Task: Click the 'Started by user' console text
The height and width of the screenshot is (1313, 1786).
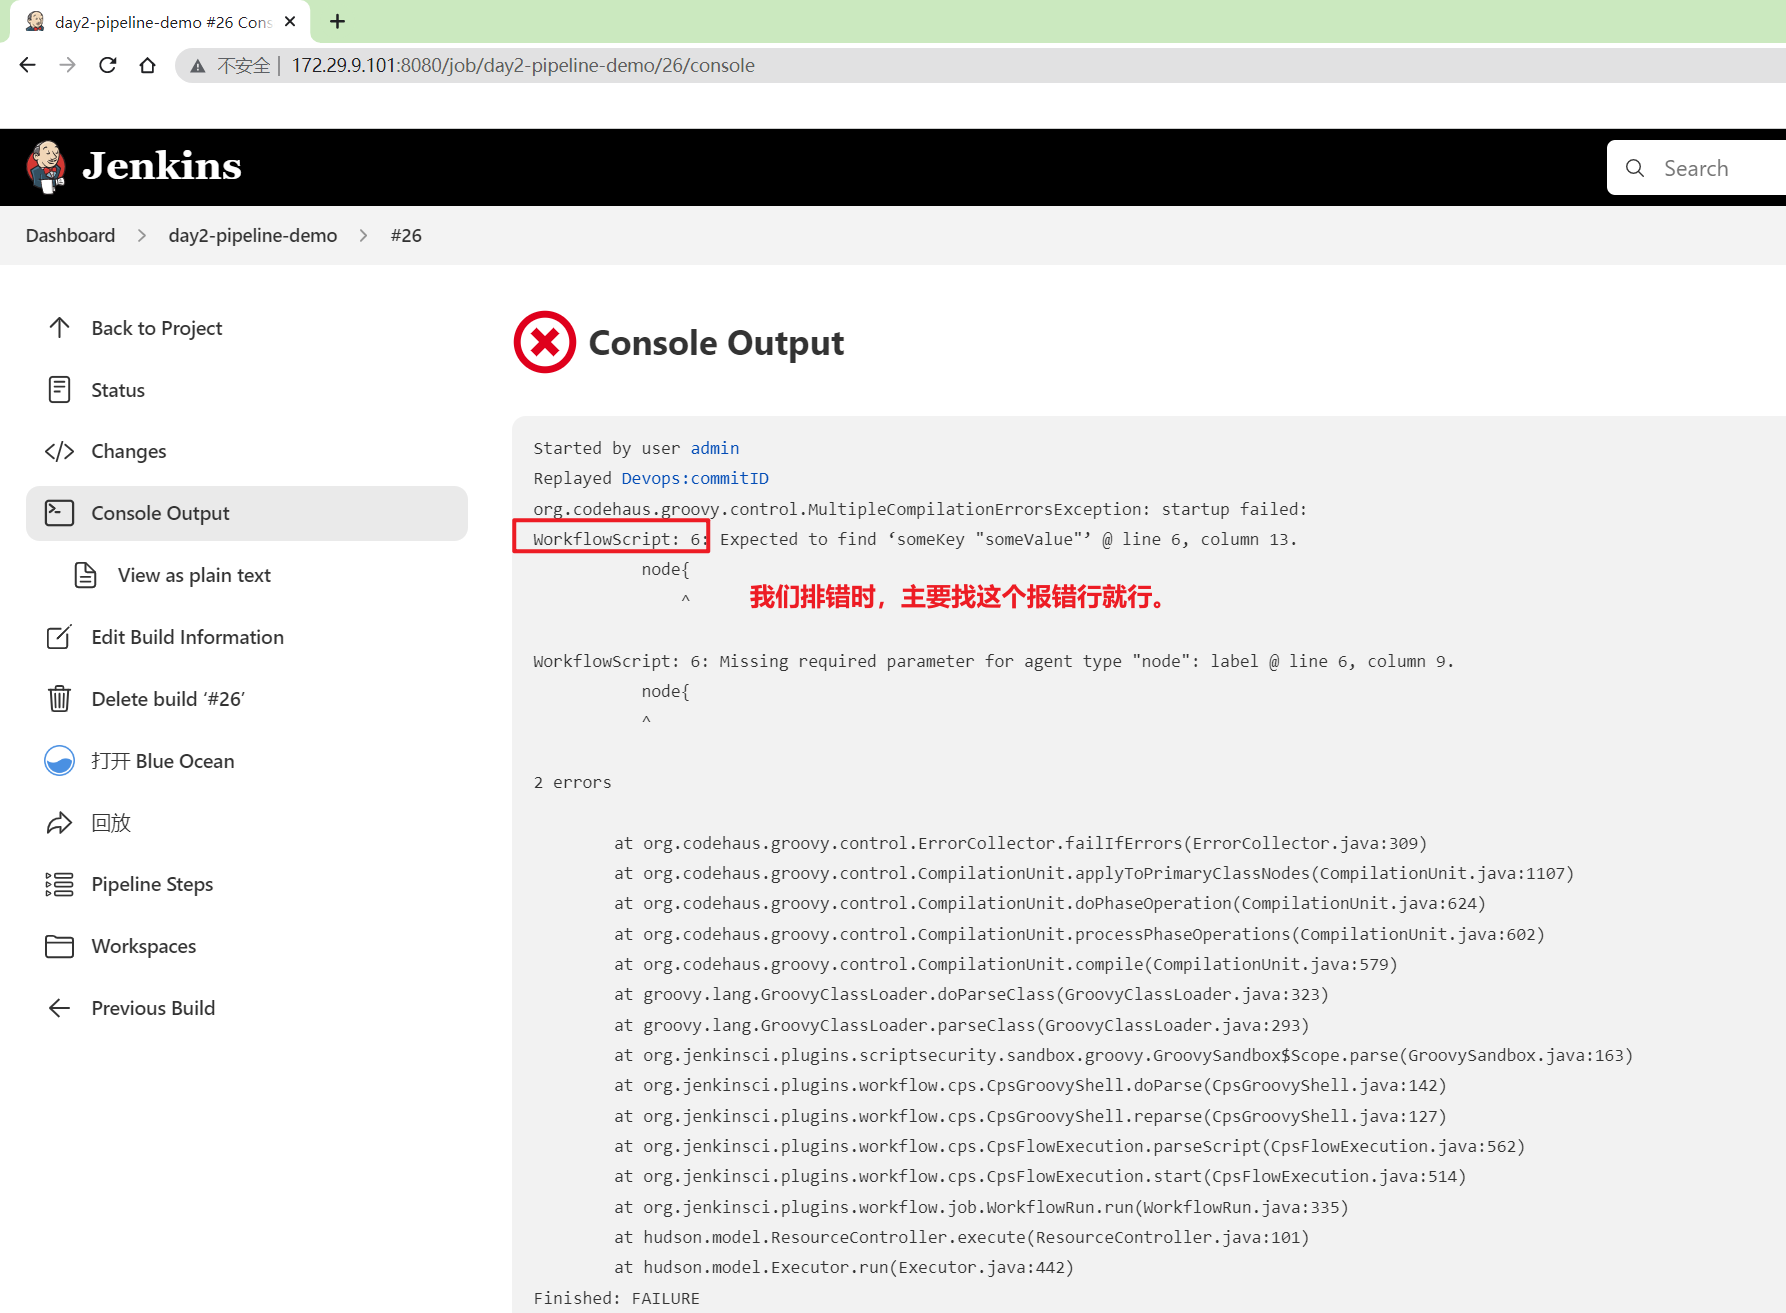Action: tap(606, 448)
